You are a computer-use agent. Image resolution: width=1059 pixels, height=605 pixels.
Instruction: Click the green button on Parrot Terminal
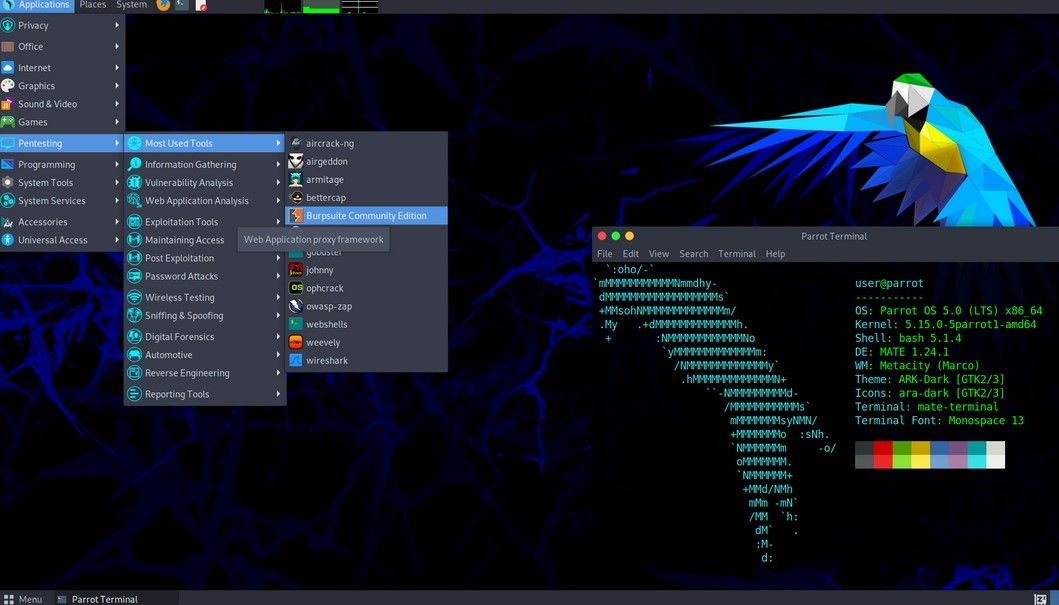pos(615,236)
